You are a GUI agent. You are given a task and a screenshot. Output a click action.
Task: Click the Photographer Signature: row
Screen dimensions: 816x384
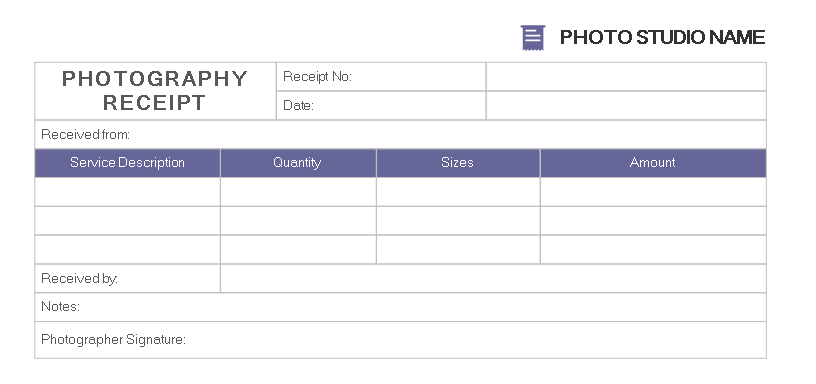tap(400, 340)
